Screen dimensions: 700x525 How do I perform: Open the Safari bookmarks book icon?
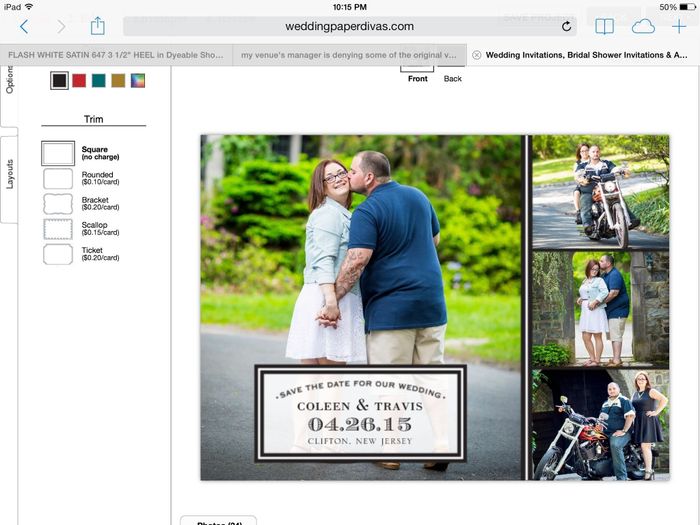pyautogui.click(x=605, y=27)
